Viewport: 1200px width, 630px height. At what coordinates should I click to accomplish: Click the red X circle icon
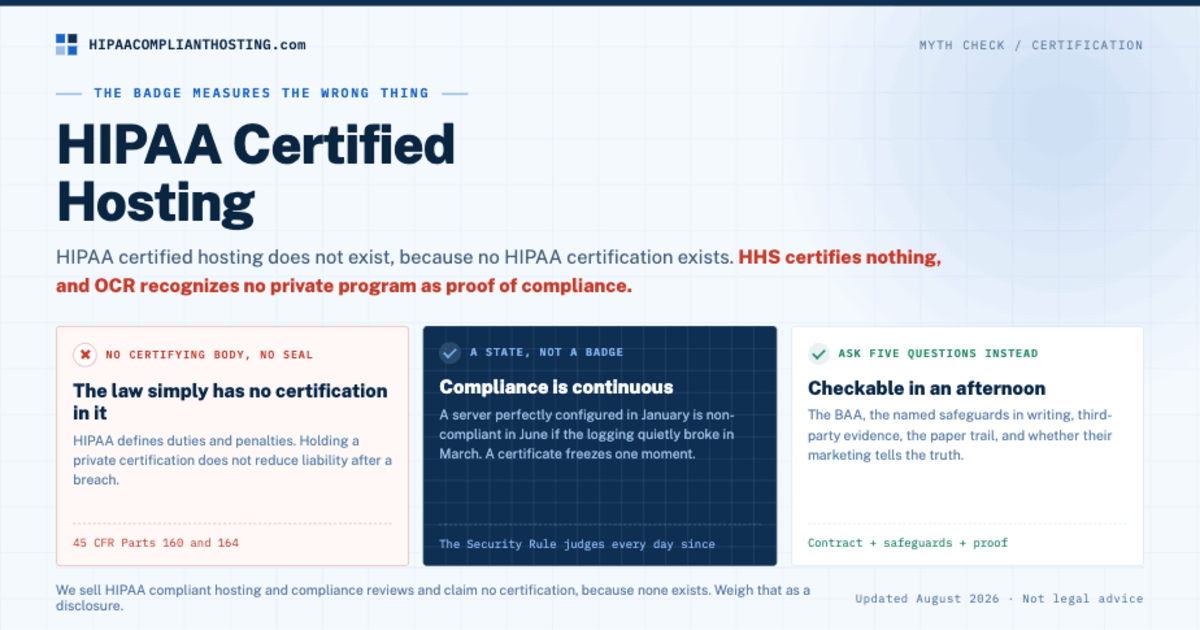(x=85, y=354)
